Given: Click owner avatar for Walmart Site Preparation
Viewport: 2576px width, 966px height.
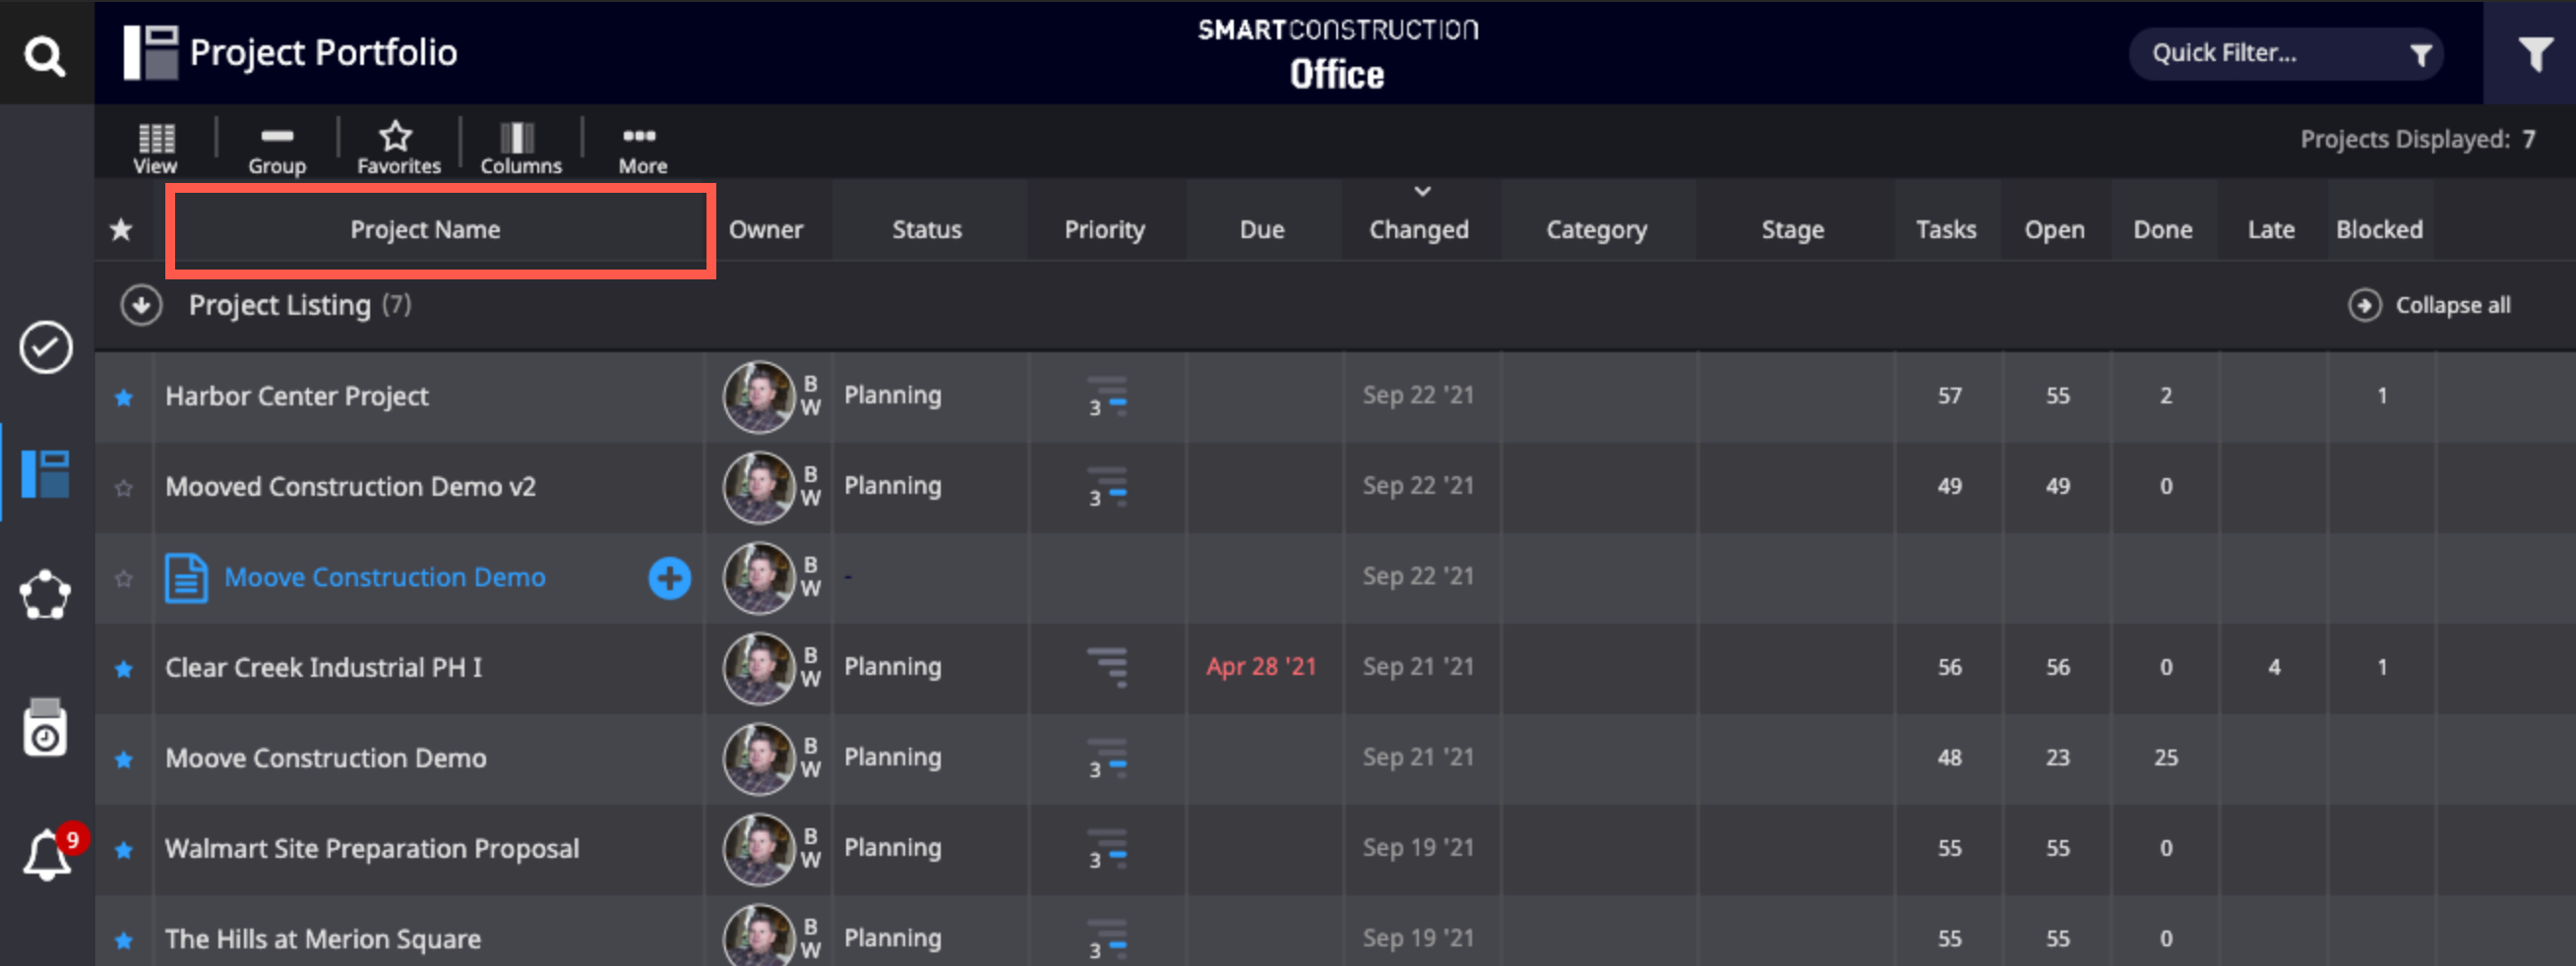Looking at the screenshot, I should [759, 849].
